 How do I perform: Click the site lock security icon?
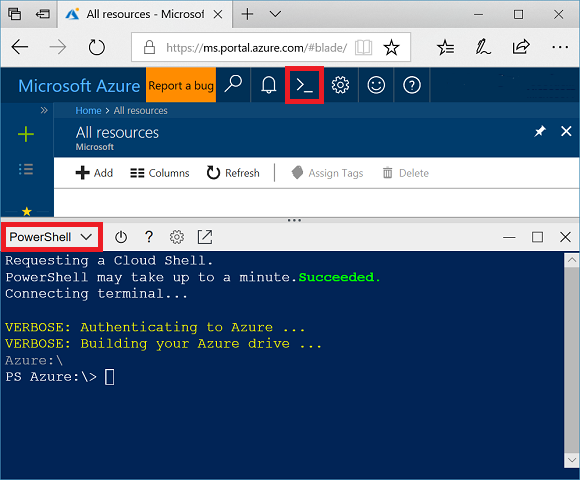149,47
